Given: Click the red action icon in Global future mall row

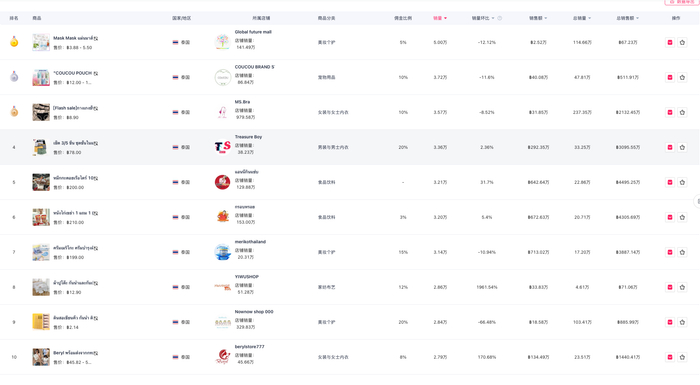Looking at the screenshot, I should click(x=670, y=42).
